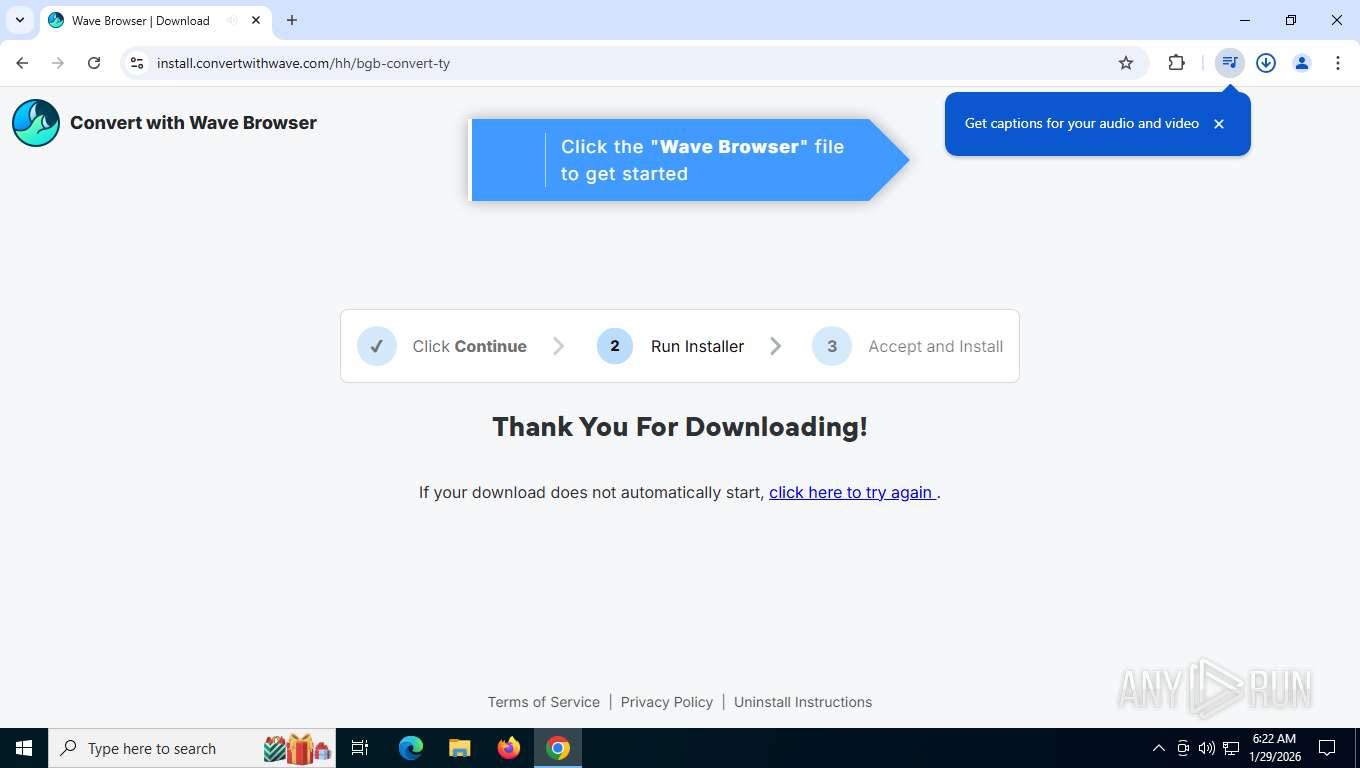The image size is (1360, 768).
Task: Click the tab audio mute speaker icon
Action: pos(232,20)
